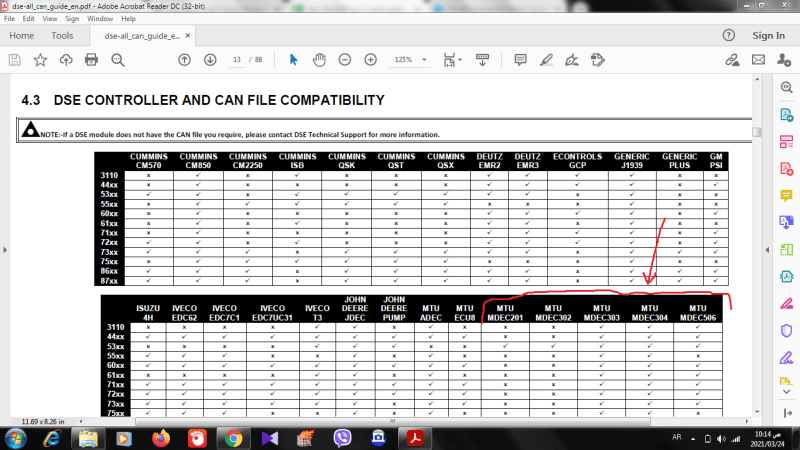The image size is (800, 450).
Task: Open Export PDF in the right pane
Action: coord(786,115)
